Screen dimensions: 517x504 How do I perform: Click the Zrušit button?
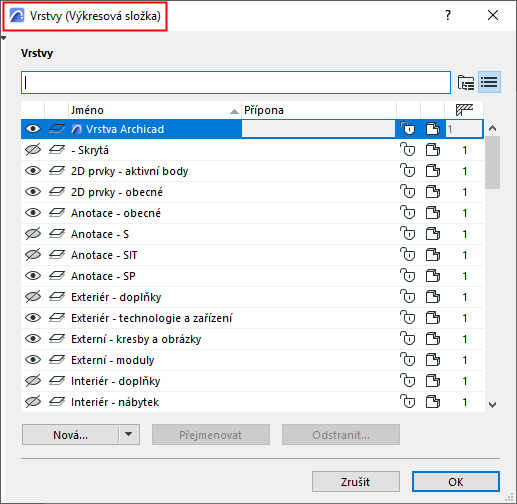(356, 482)
